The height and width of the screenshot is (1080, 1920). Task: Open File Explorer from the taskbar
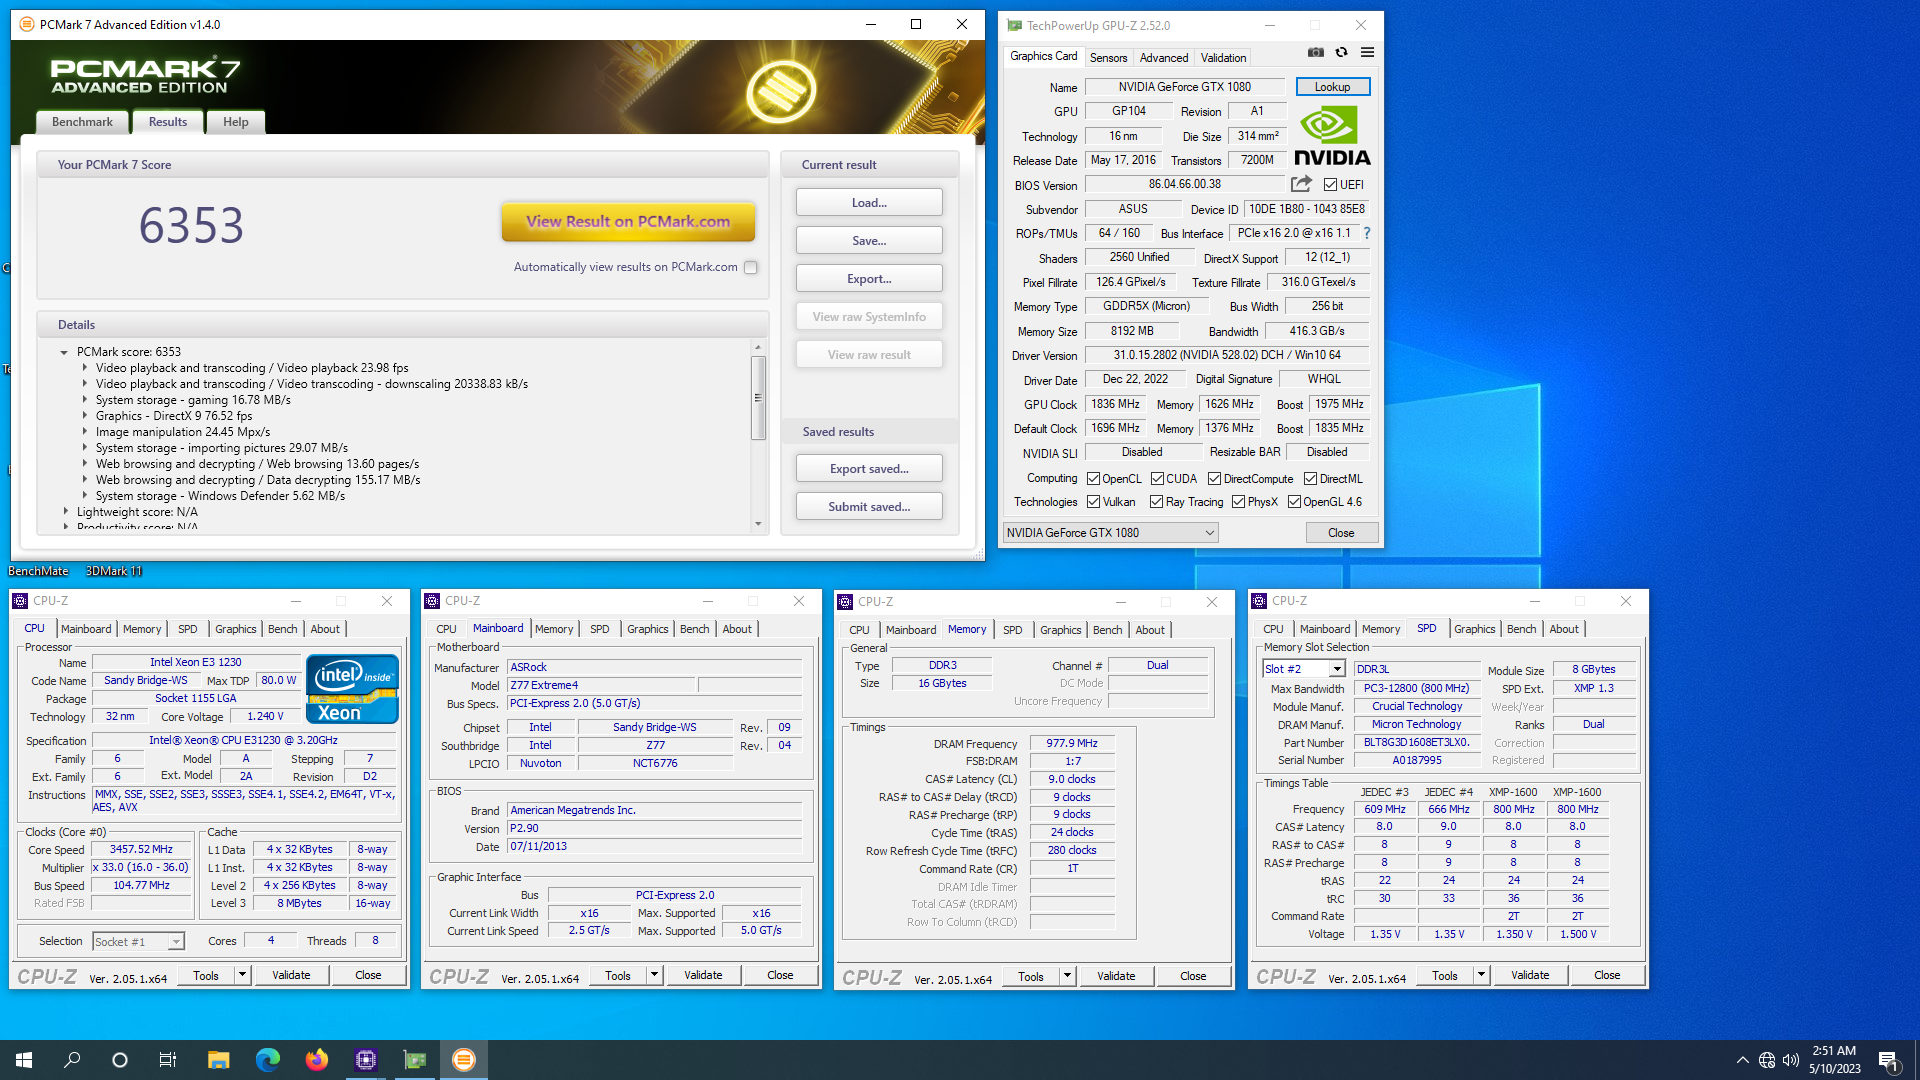[218, 1060]
